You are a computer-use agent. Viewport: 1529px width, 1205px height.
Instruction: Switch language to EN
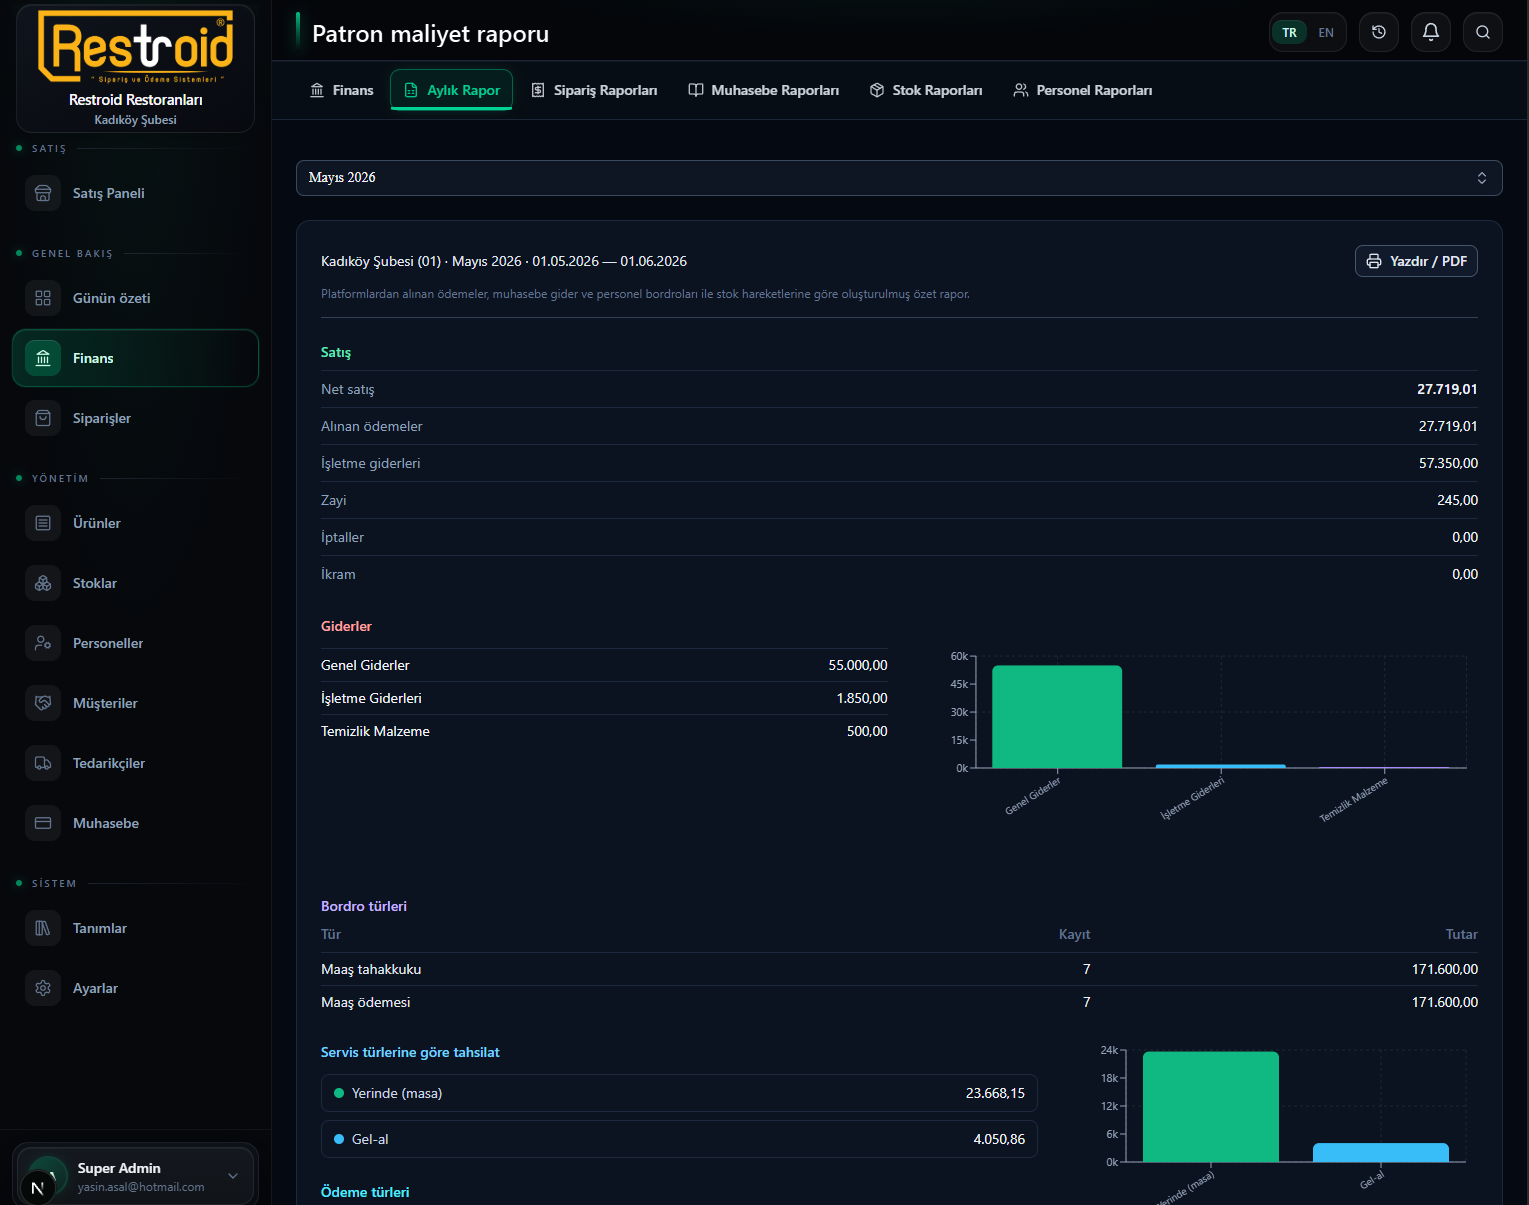coord(1326,33)
